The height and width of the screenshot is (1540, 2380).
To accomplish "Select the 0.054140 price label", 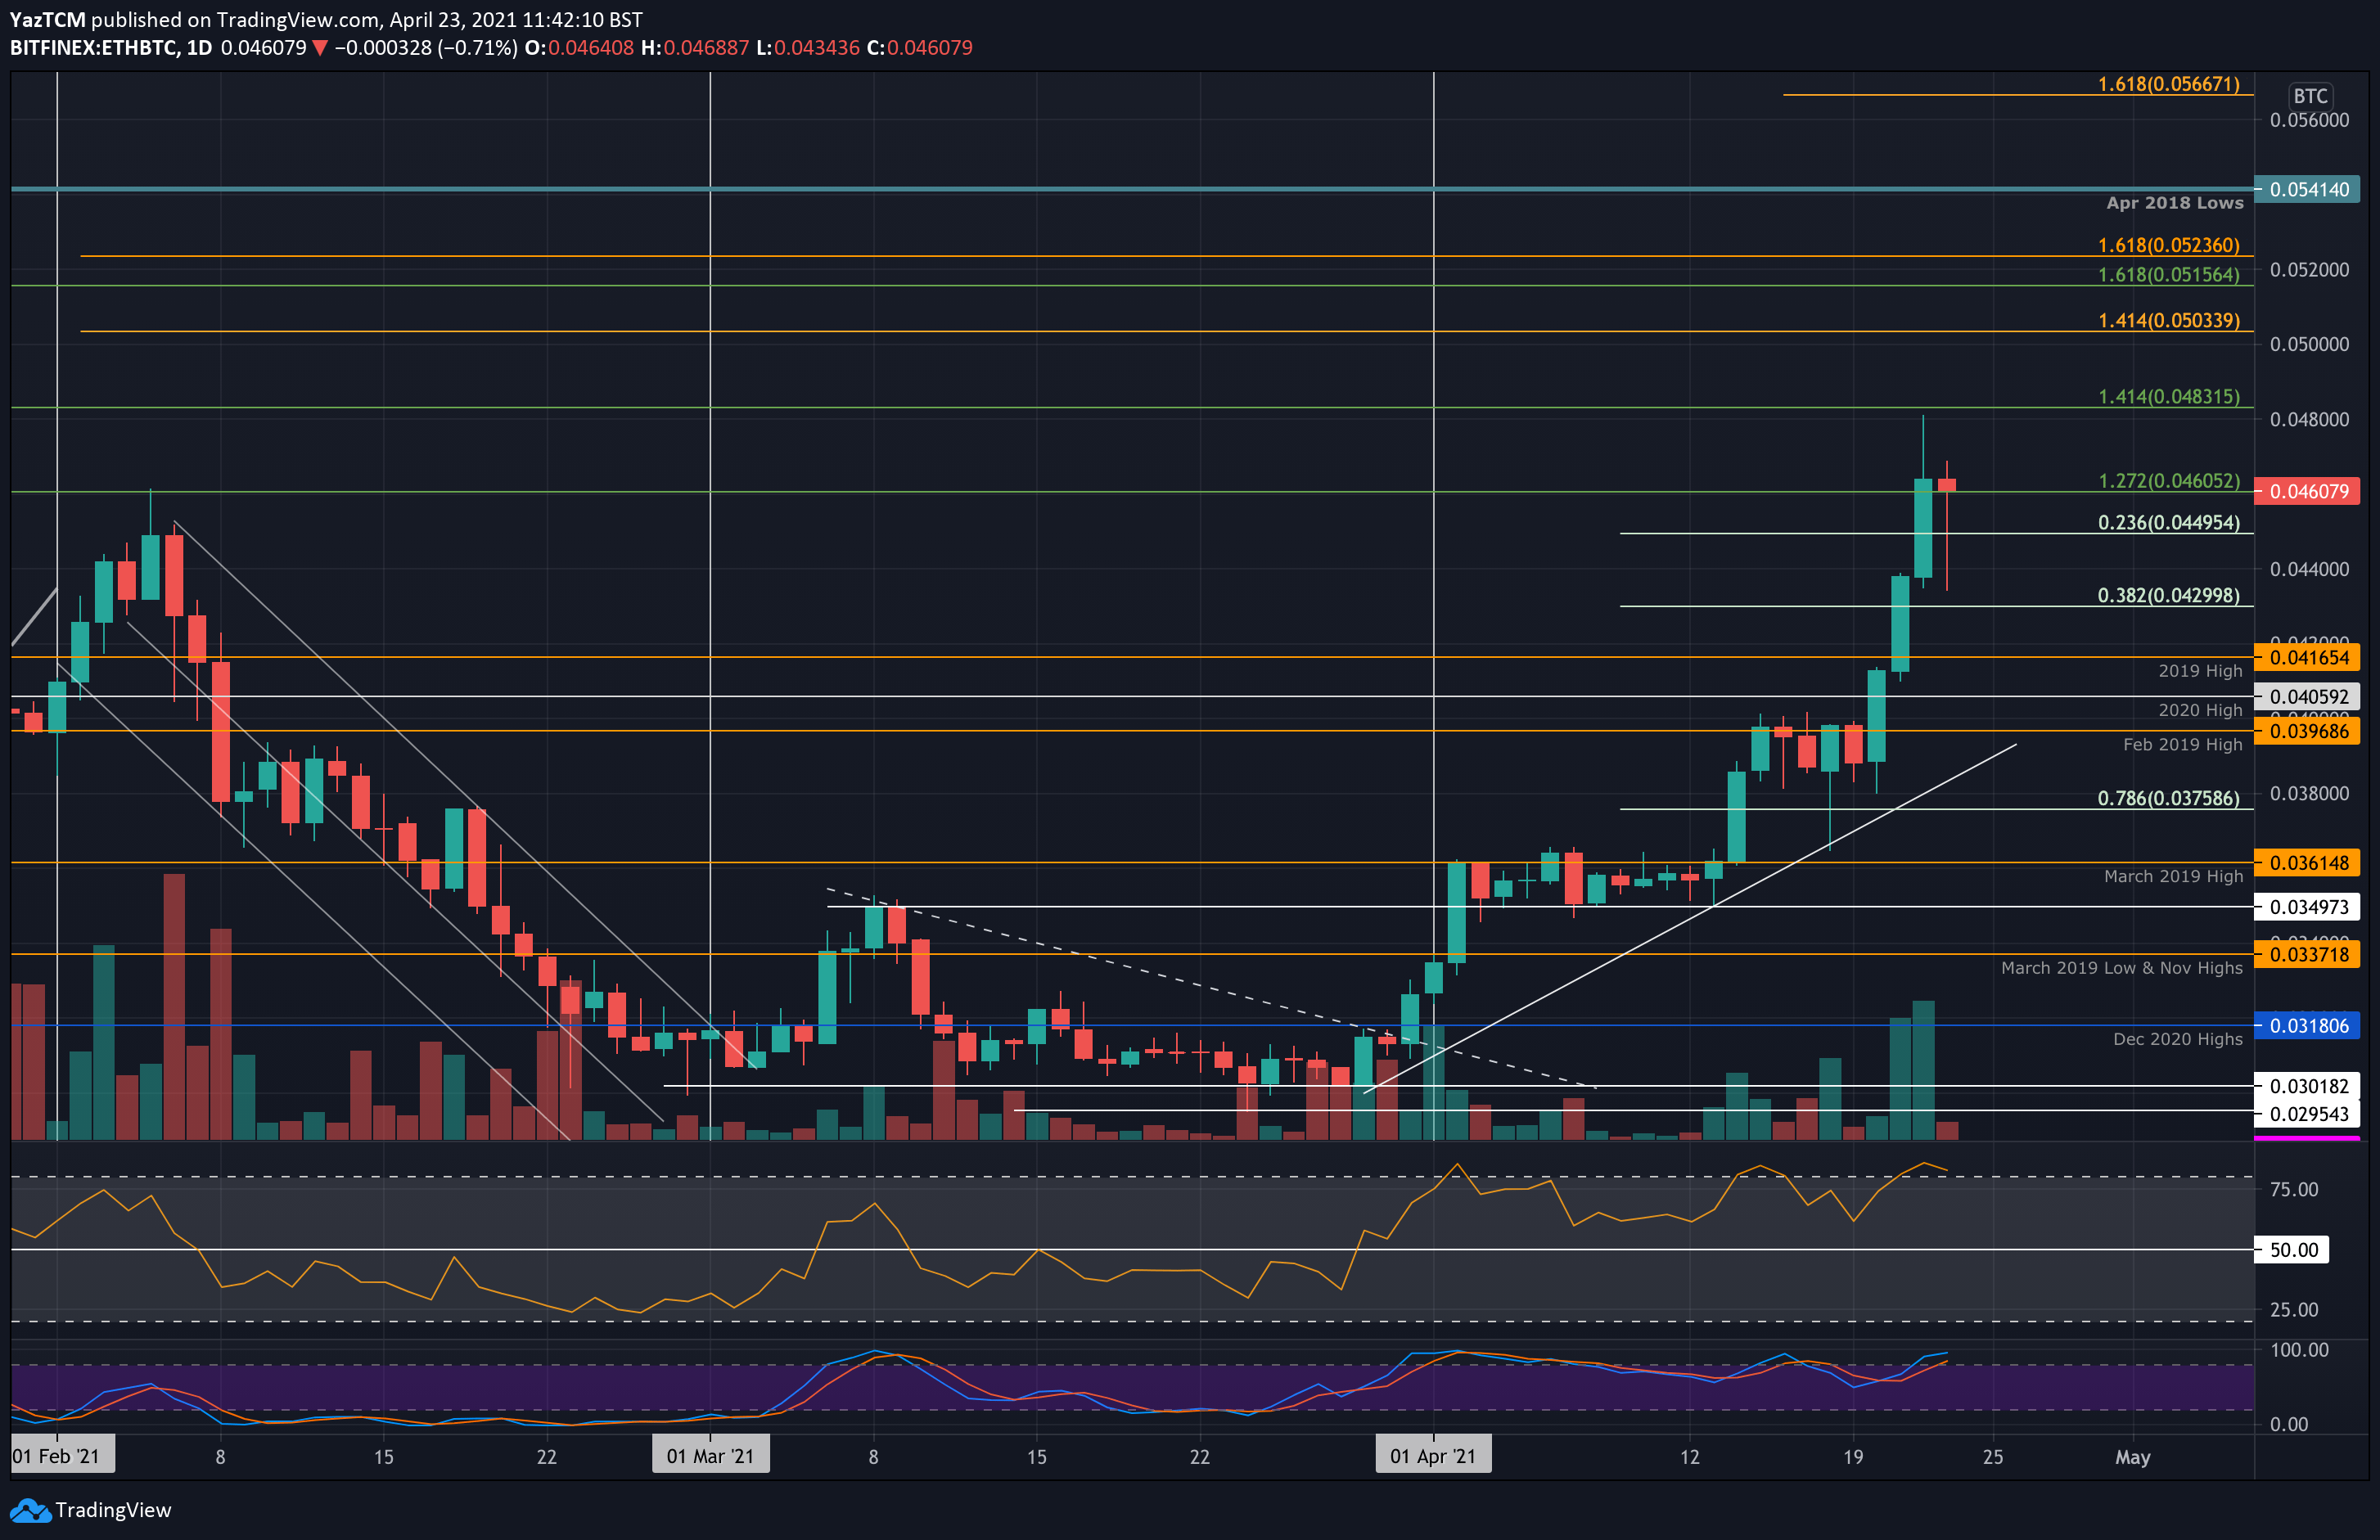I will click(x=2308, y=189).
